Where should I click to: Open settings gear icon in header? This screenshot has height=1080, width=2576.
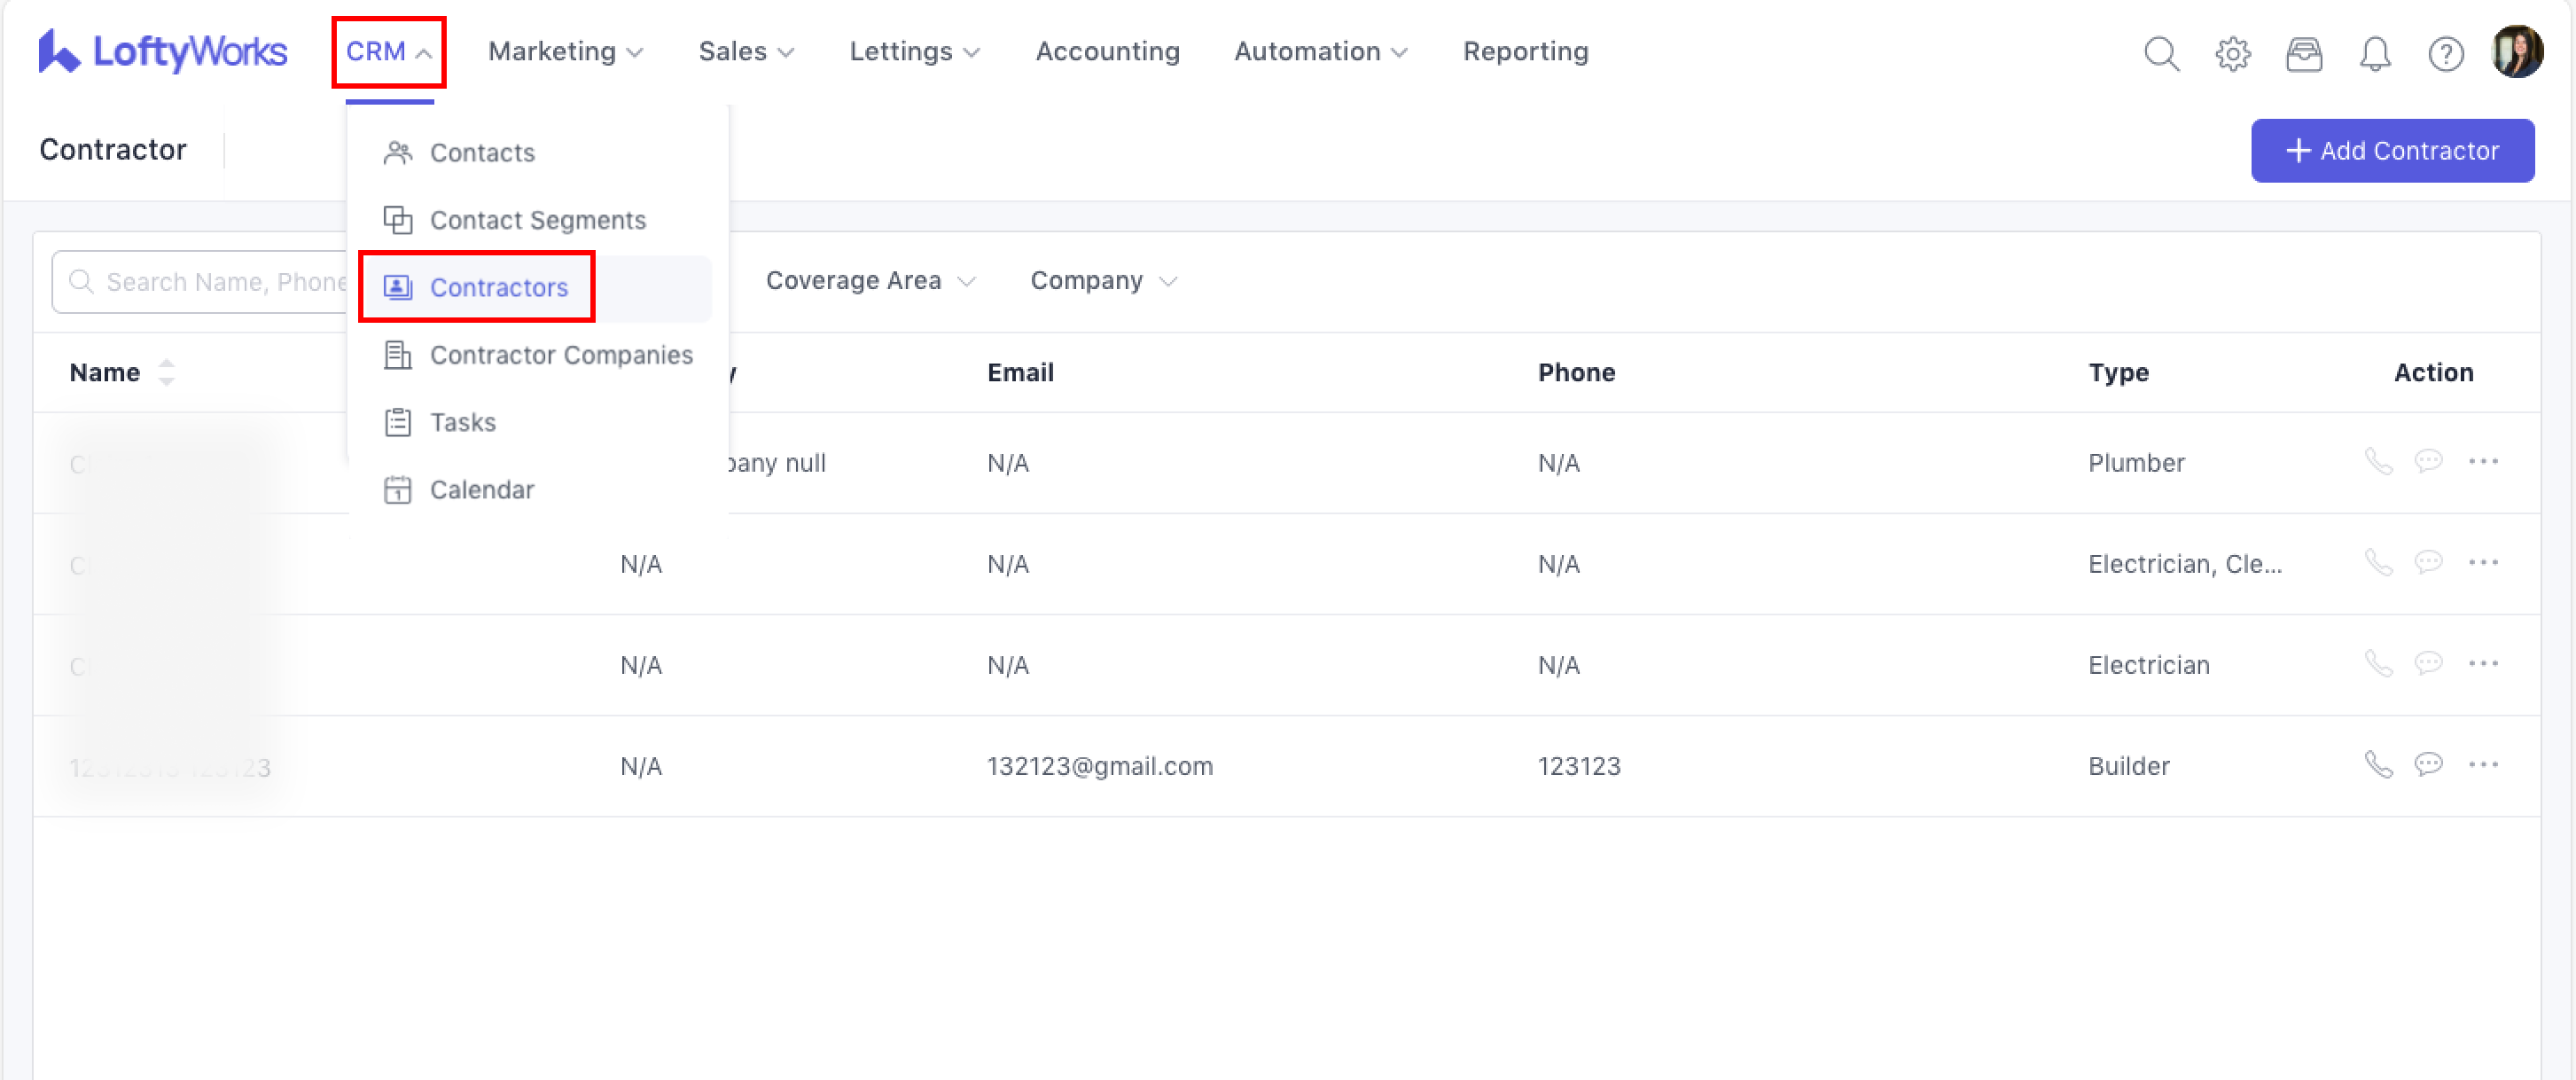(x=2232, y=53)
